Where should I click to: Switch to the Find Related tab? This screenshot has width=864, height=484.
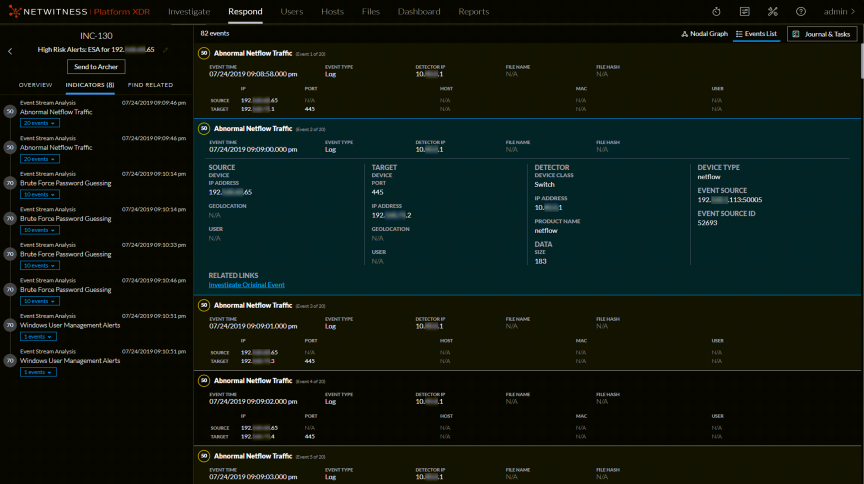point(150,85)
